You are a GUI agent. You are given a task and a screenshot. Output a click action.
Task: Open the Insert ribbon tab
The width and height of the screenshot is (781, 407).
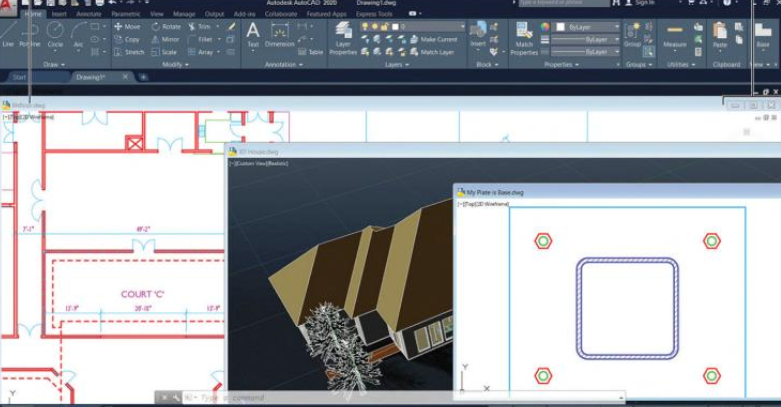coord(59,14)
